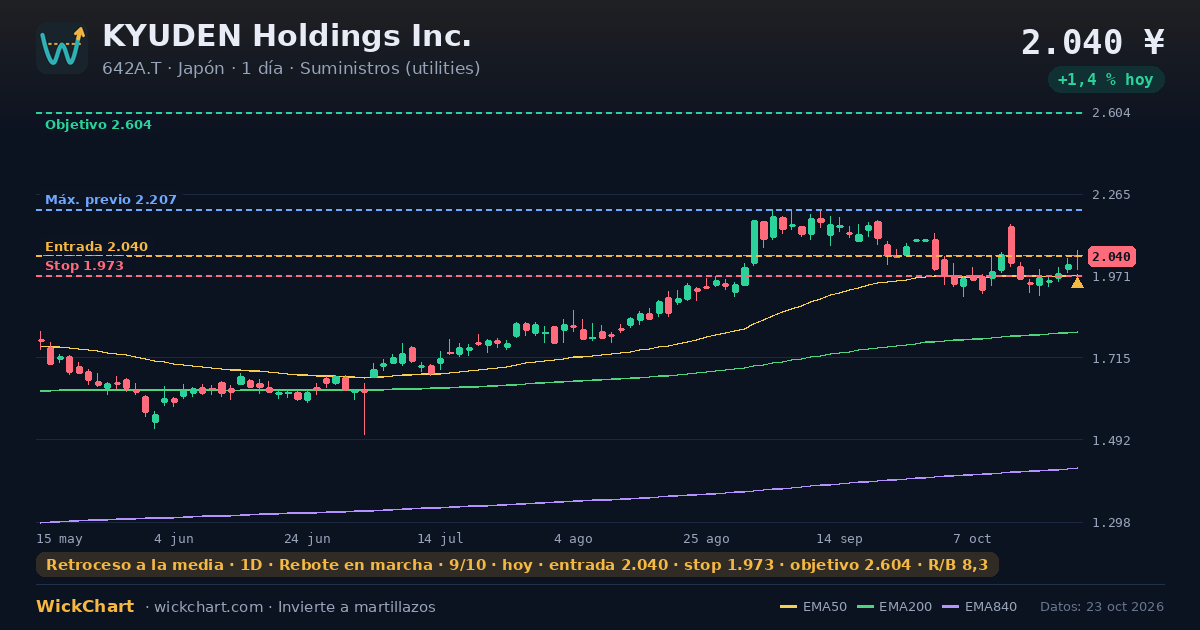Screen dimensions: 1200x630
Task: Click the 642A.T ticker subtitle line
Action: point(291,68)
